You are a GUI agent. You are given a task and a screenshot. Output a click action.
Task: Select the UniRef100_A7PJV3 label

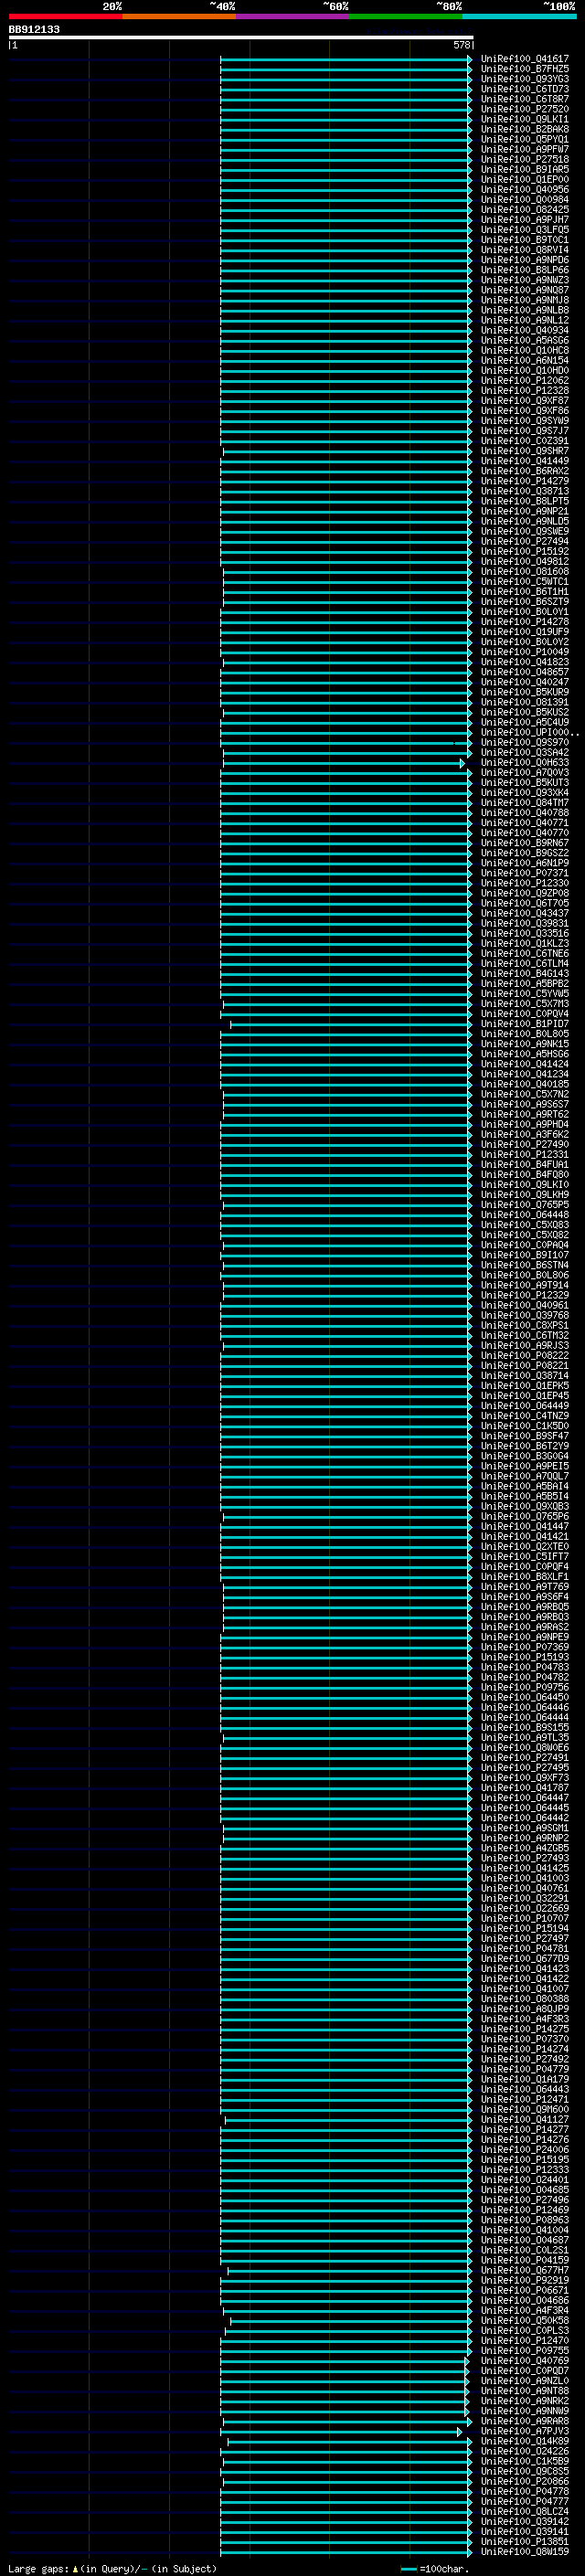point(525,2430)
